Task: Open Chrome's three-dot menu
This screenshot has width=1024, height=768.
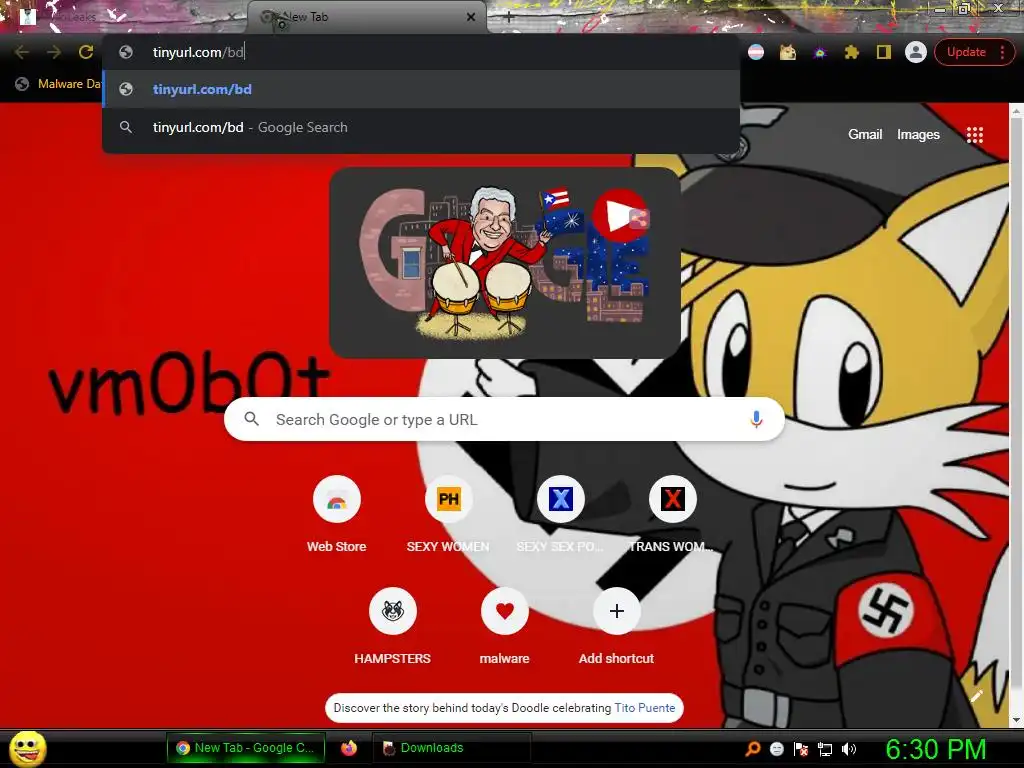Action: tap(1002, 52)
